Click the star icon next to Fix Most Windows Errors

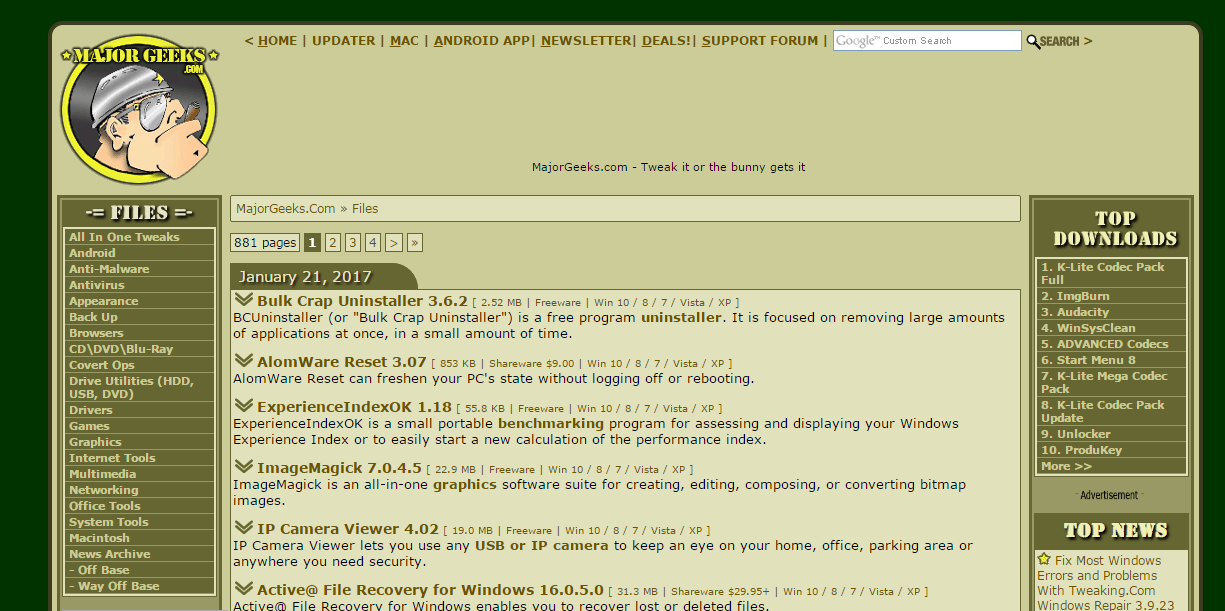click(1044, 559)
